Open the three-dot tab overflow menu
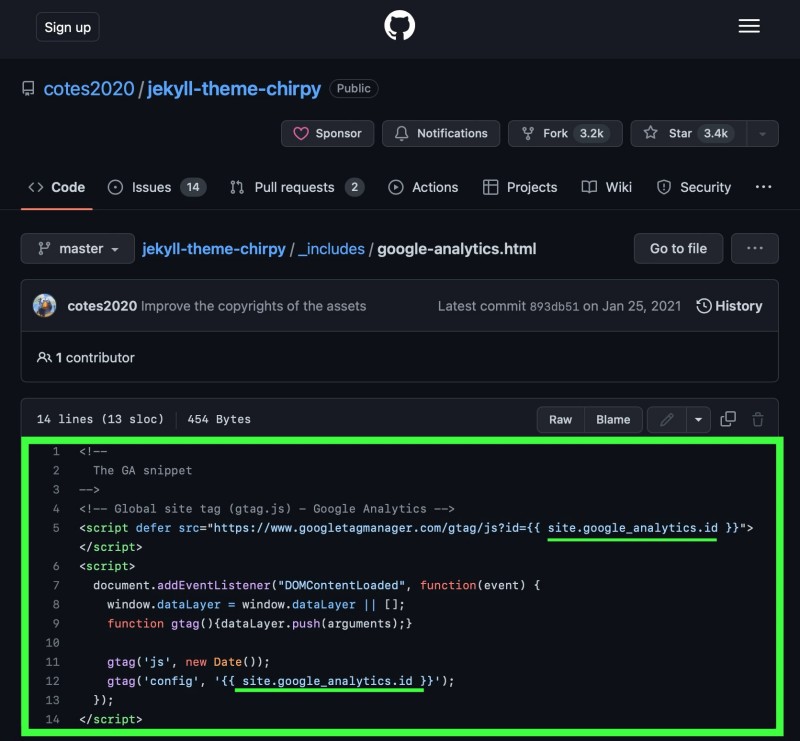Viewport: 800px width, 741px height. [x=763, y=187]
